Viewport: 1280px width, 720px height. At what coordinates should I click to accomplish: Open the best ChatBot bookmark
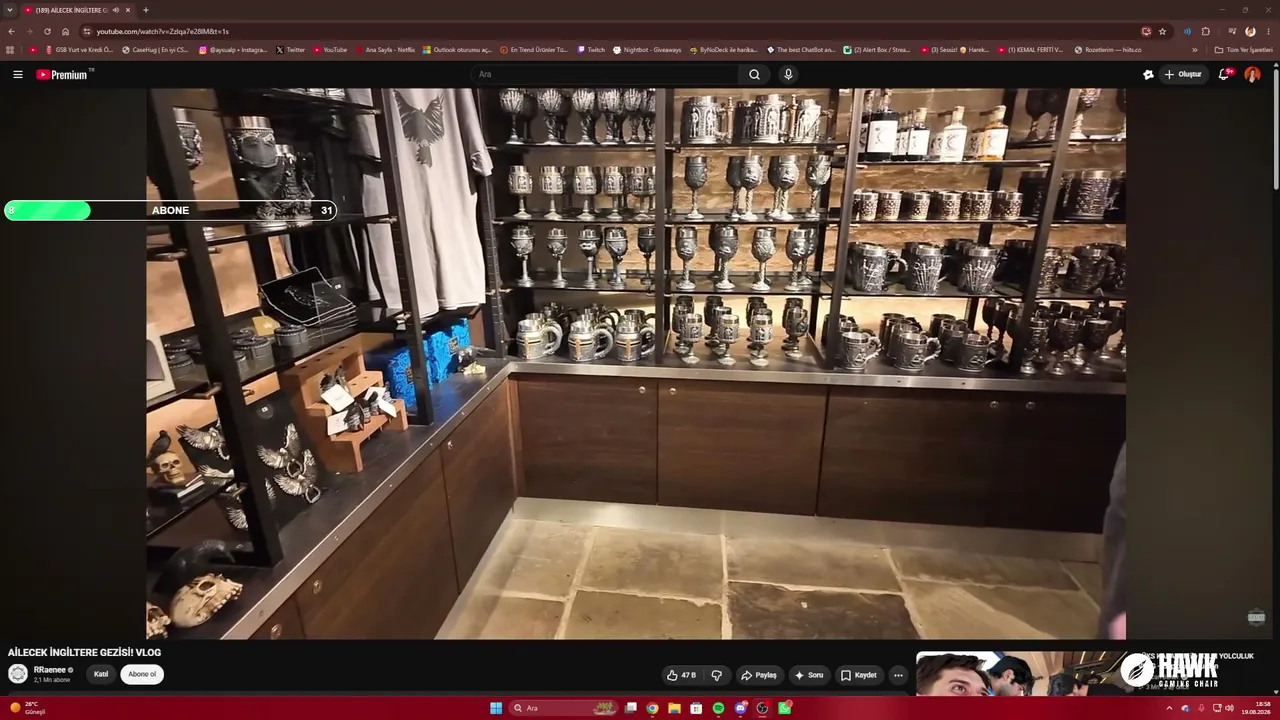pyautogui.click(x=801, y=49)
